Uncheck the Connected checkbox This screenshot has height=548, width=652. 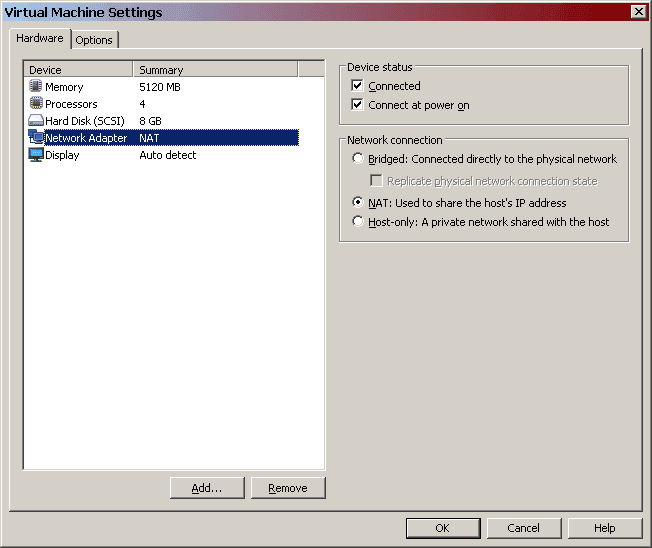358,86
